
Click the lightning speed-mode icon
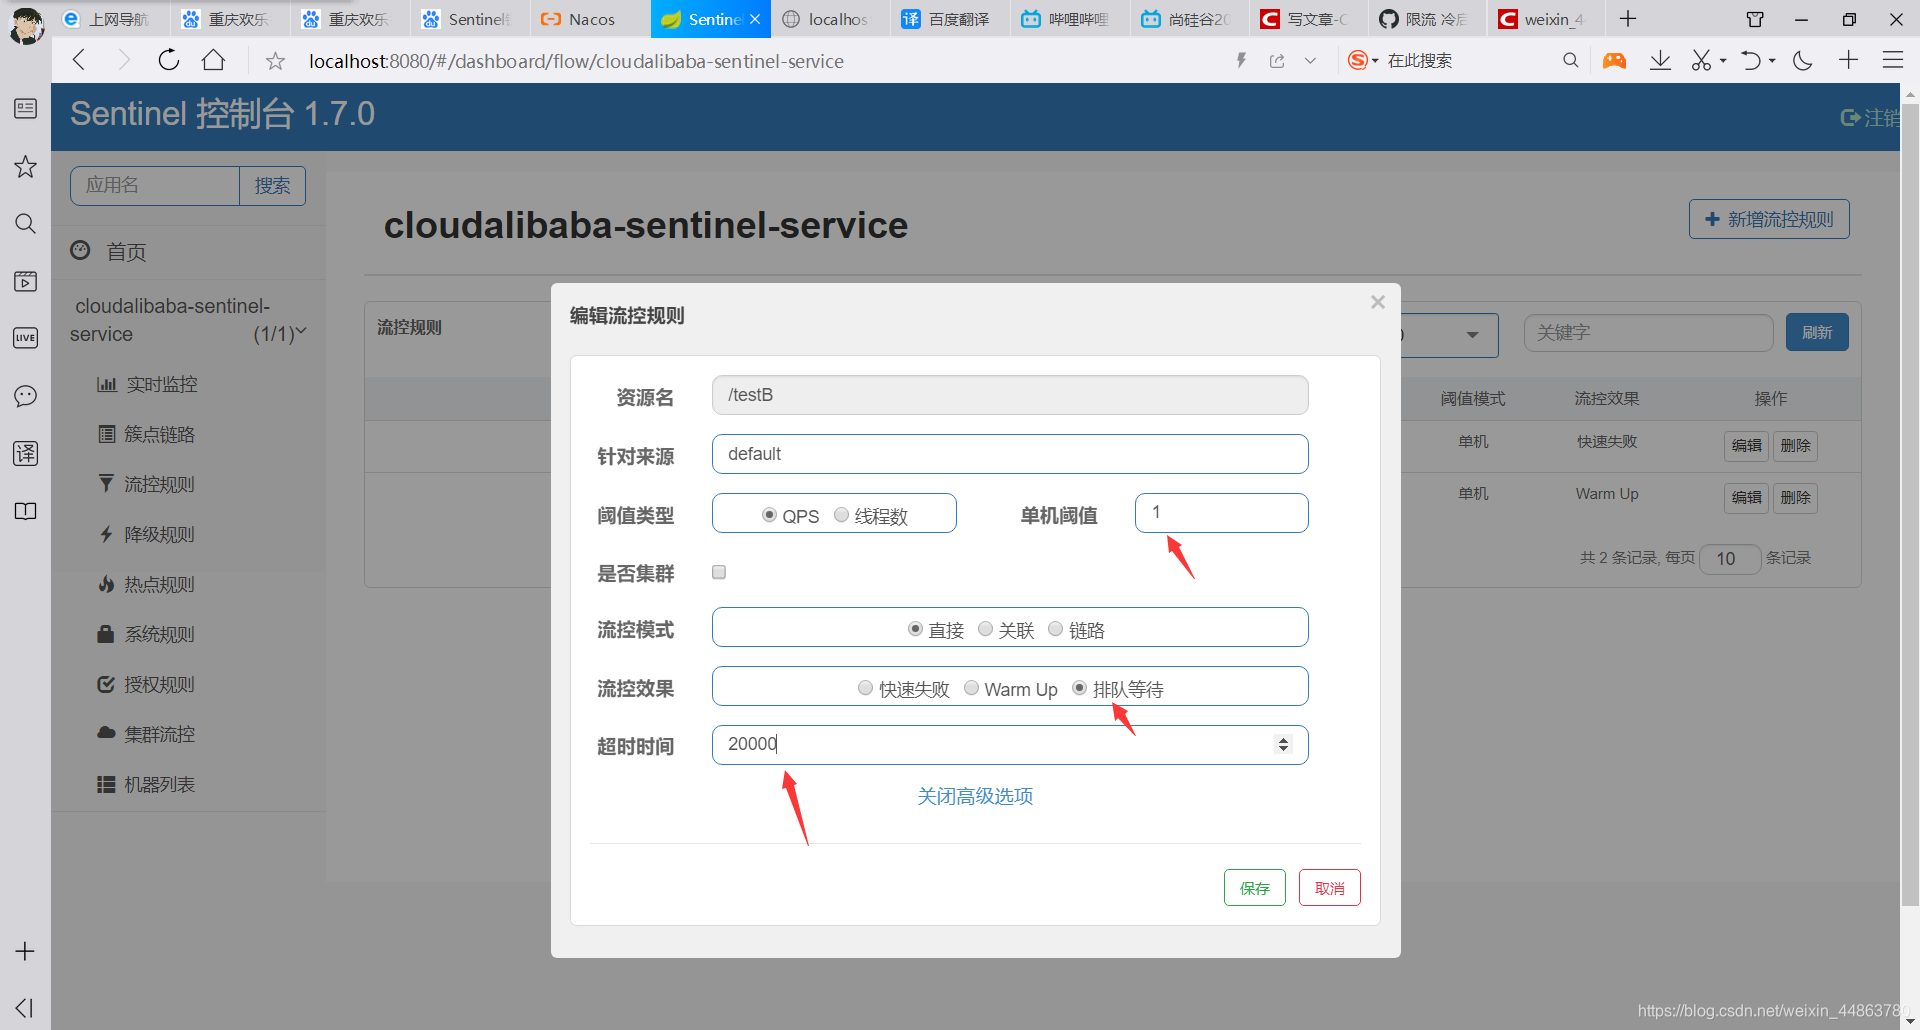(1241, 61)
